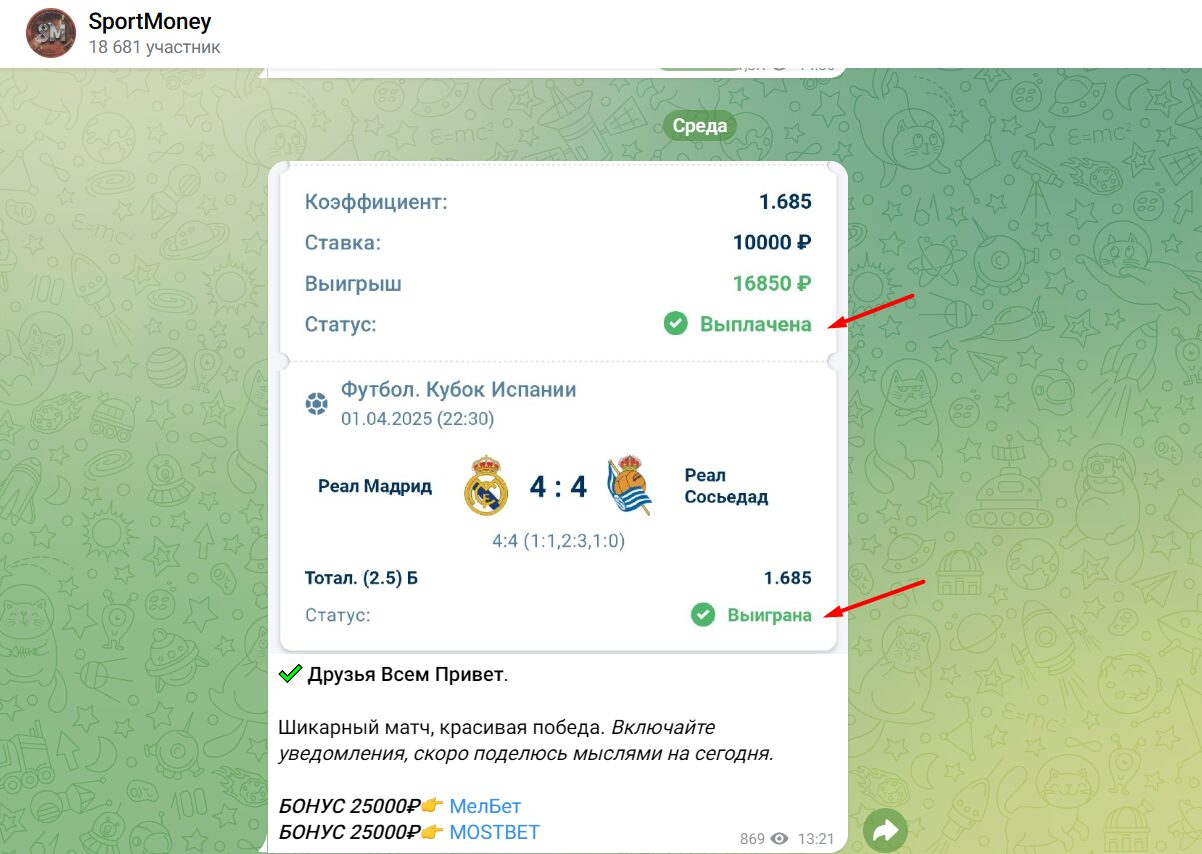Click the 18 681 участник subscriber count

pos(155,47)
